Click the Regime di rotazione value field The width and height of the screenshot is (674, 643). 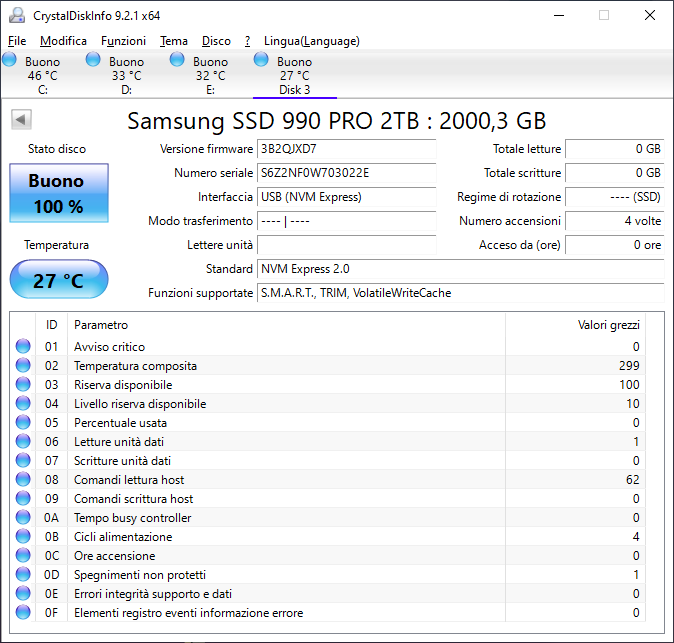[615, 197]
